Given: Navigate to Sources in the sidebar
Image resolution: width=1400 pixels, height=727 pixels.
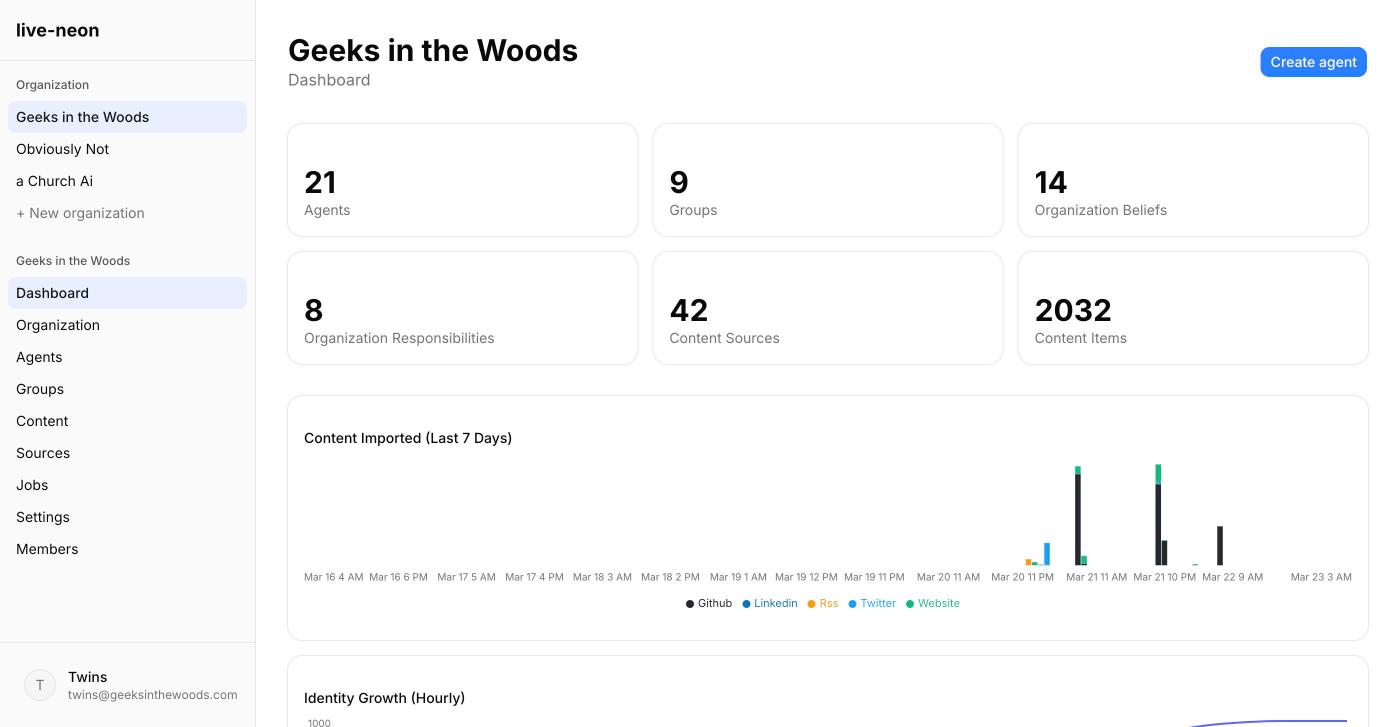Looking at the screenshot, I should 43,453.
